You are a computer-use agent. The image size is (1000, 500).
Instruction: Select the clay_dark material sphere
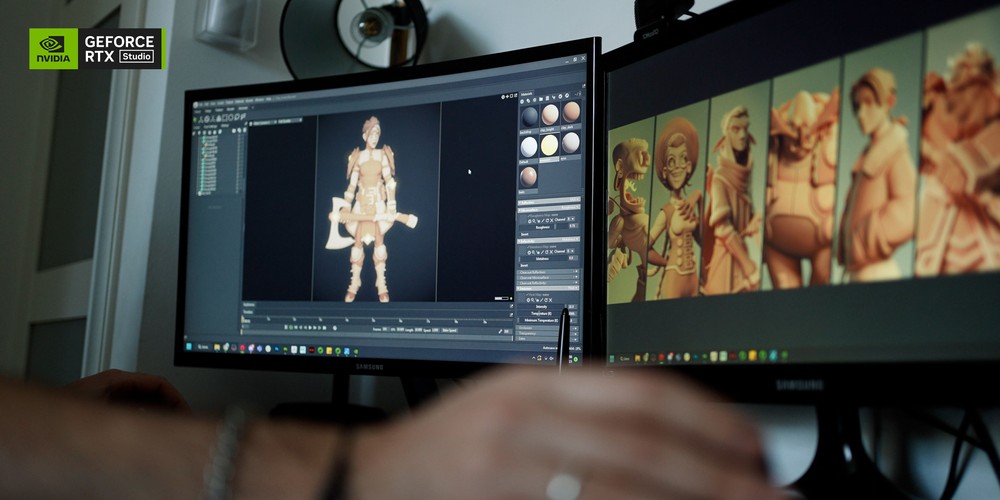(571, 112)
